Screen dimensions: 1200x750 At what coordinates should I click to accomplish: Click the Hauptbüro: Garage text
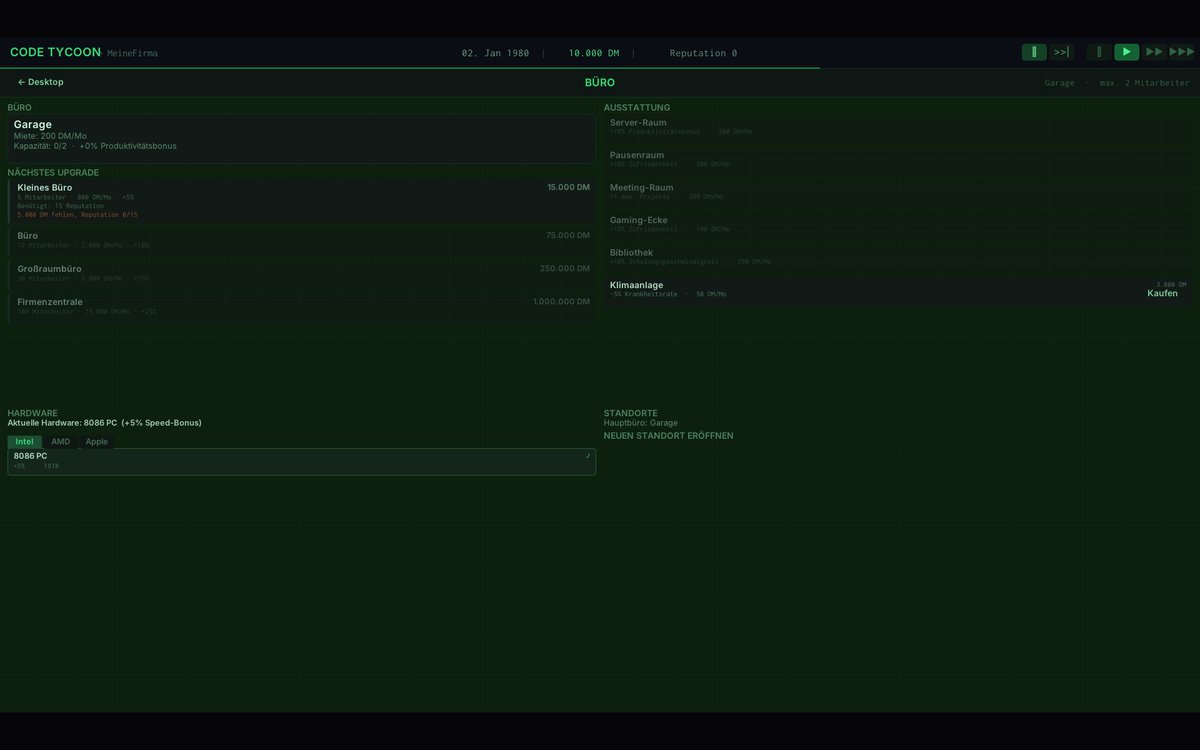[x=641, y=423]
